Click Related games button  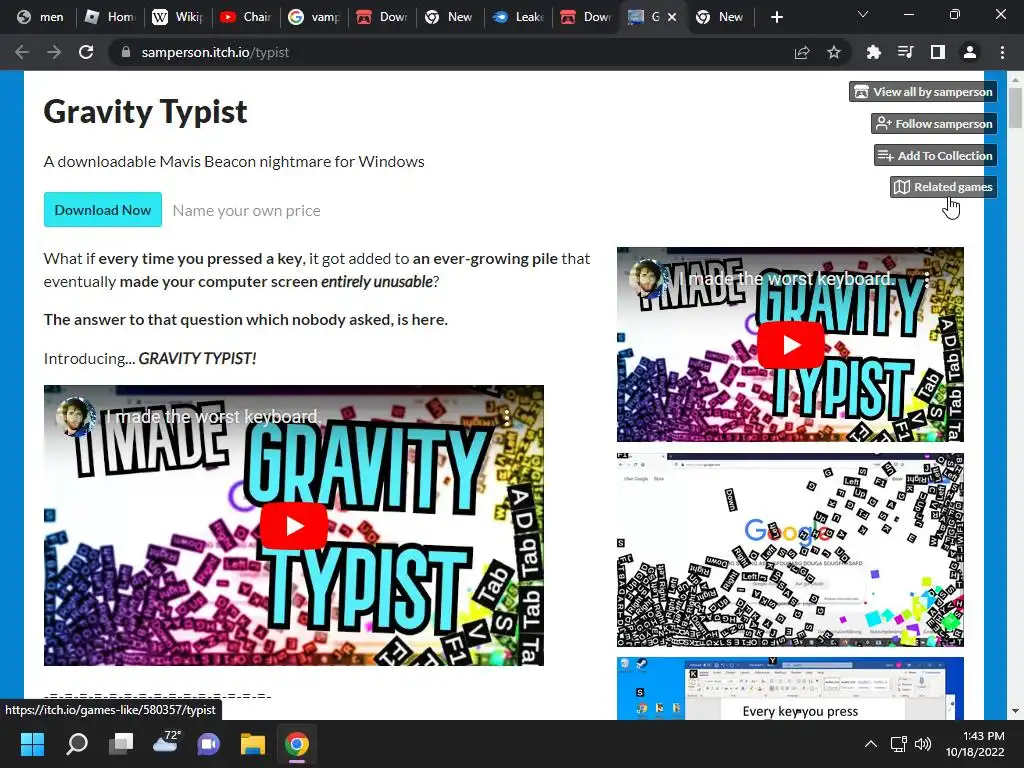click(944, 187)
